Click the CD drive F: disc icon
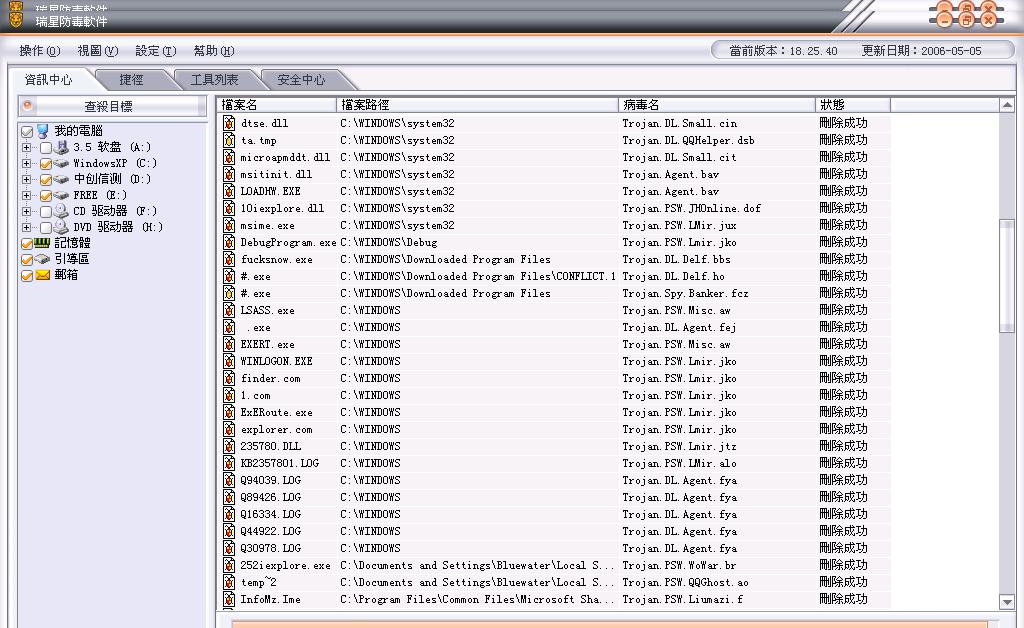 pos(61,211)
